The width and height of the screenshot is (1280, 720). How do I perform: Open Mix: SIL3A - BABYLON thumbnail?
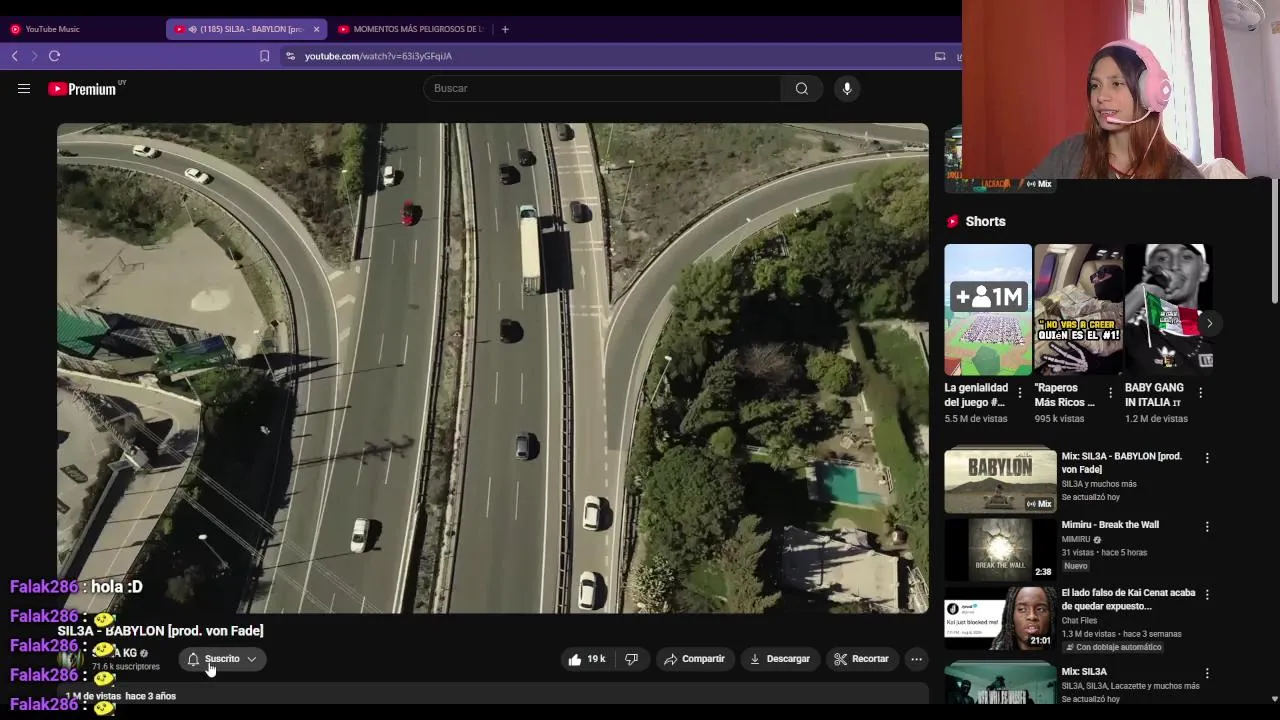(1000, 480)
